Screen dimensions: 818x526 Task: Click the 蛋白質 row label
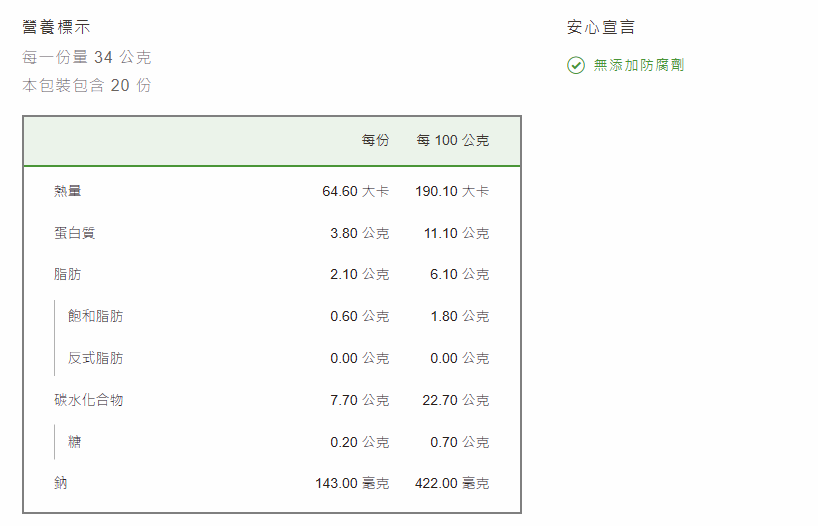(x=75, y=233)
